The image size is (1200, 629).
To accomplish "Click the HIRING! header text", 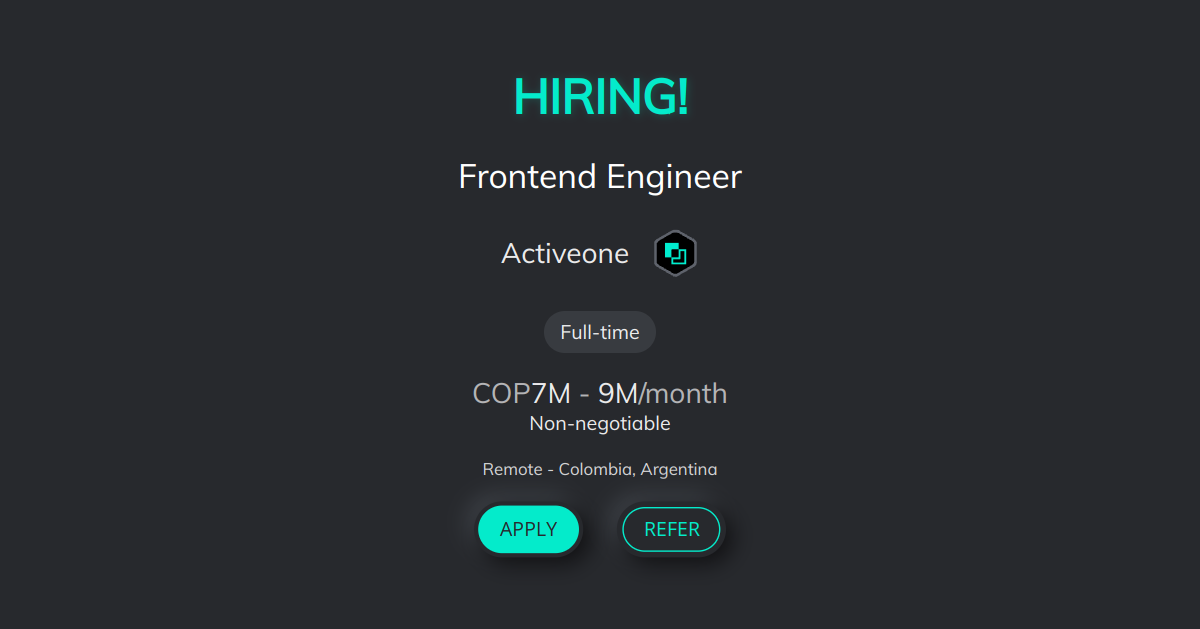I will click(x=600, y=97).
